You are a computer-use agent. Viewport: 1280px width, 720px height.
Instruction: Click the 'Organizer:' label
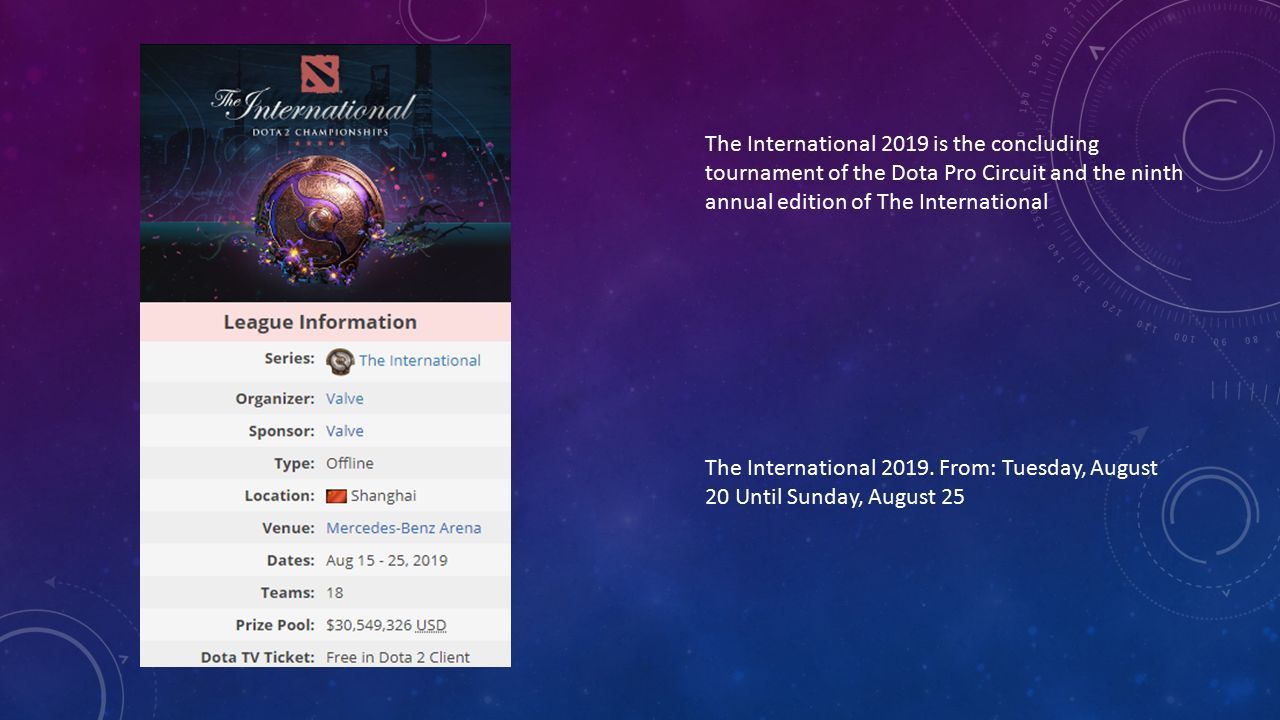click(275, 399)
